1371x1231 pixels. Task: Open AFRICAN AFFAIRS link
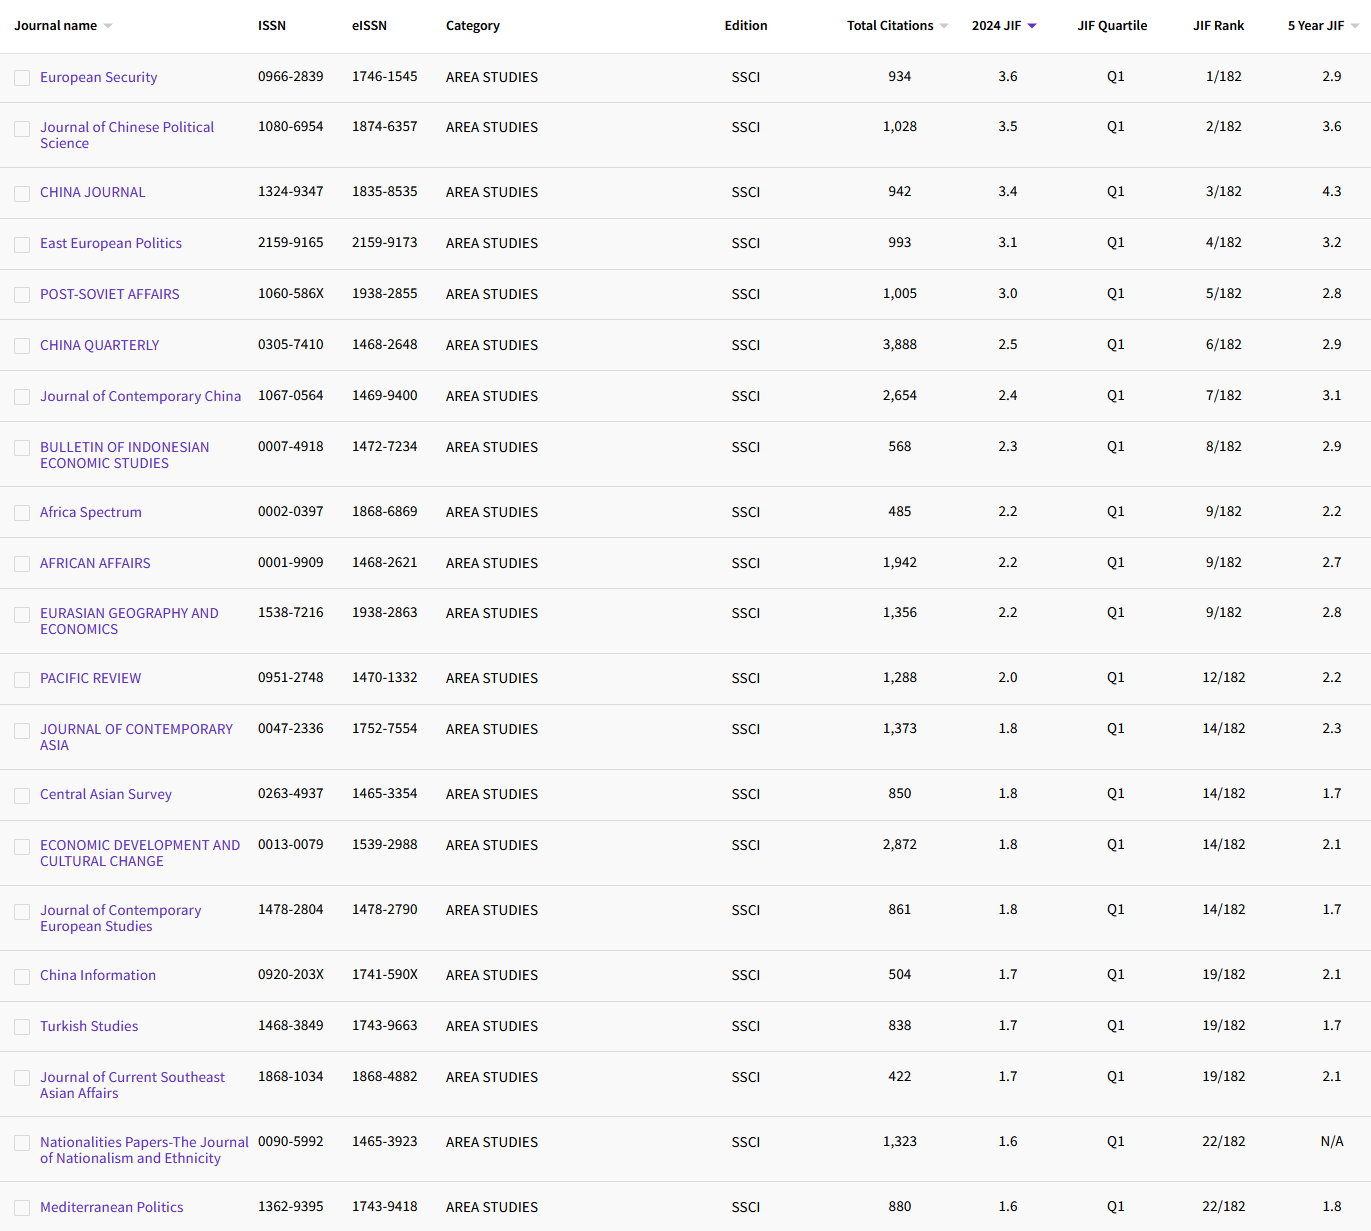pyautogui.click(x=95, y=563)
